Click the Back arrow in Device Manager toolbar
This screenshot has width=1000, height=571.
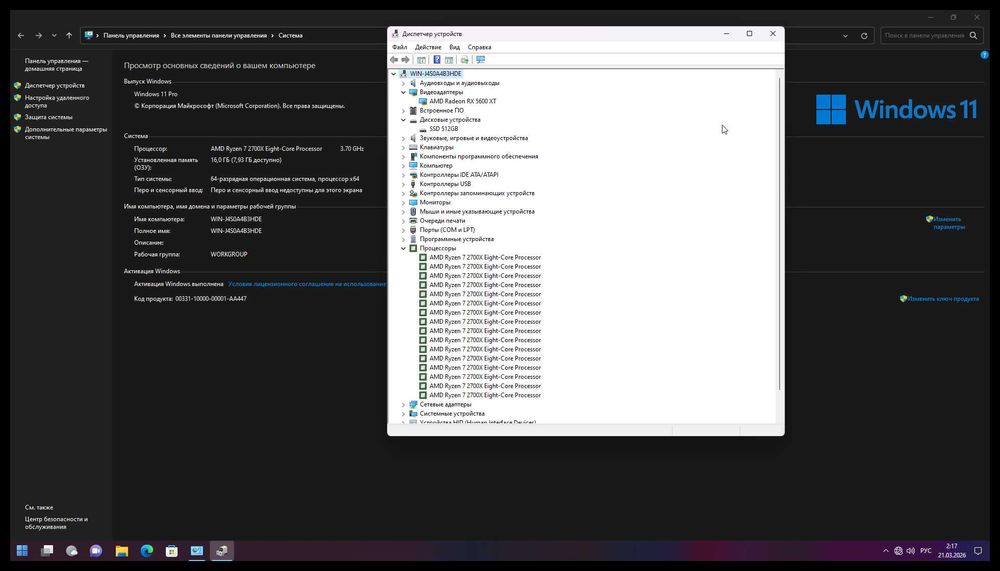tap(394, 59)
